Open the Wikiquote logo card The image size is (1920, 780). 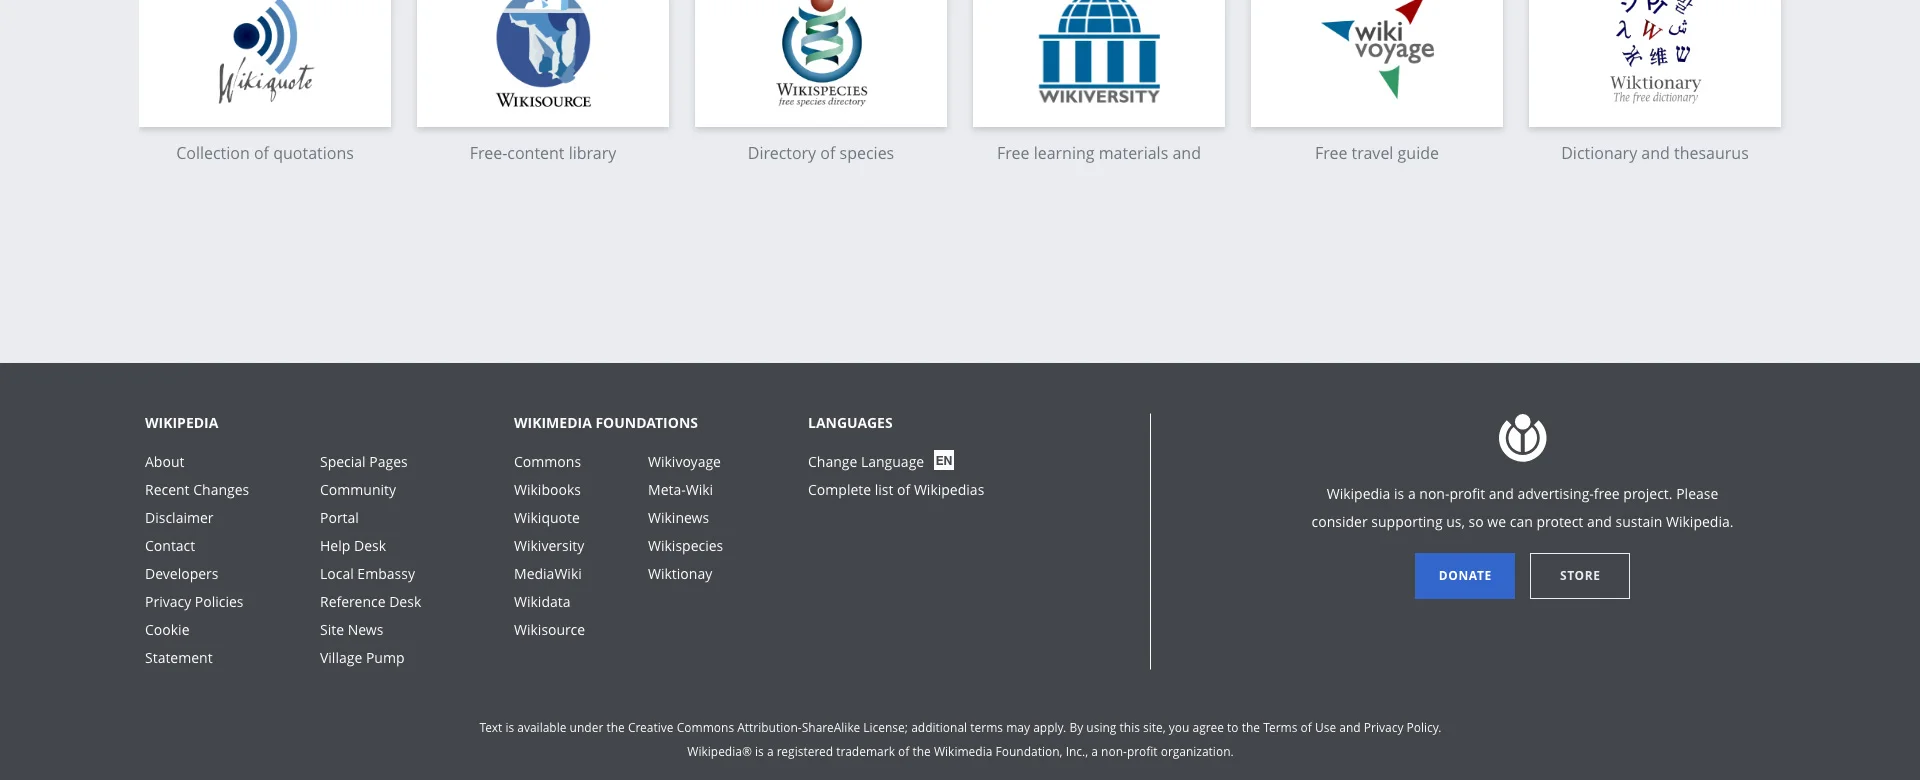[x=265, y=62]
